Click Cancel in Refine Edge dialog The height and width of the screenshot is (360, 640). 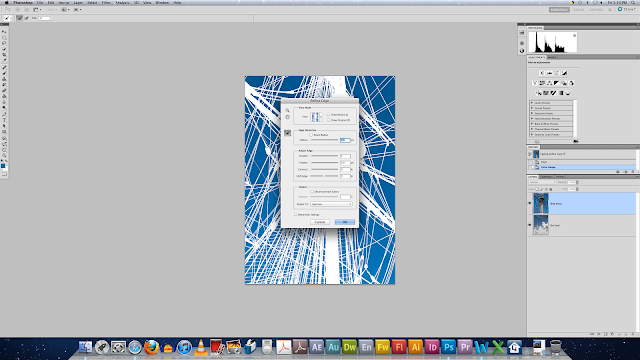(x=320, y=222)
